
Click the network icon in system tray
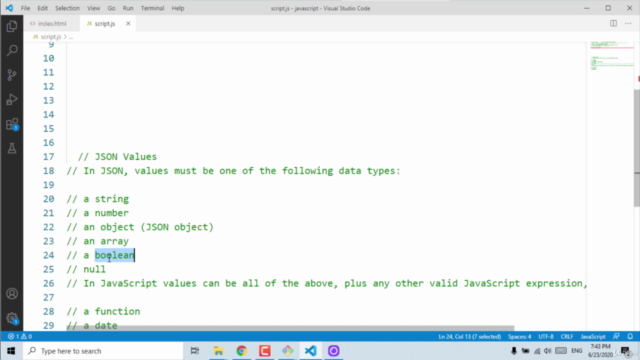[x=537, y=351]
